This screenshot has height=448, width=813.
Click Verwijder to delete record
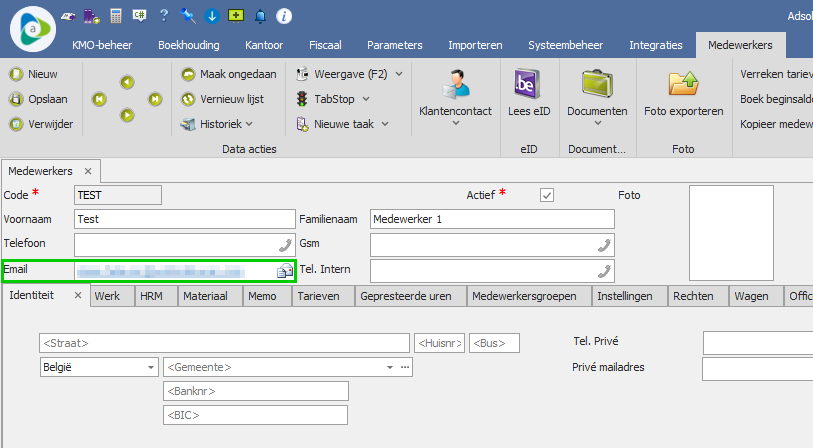[x=41, y=124]
